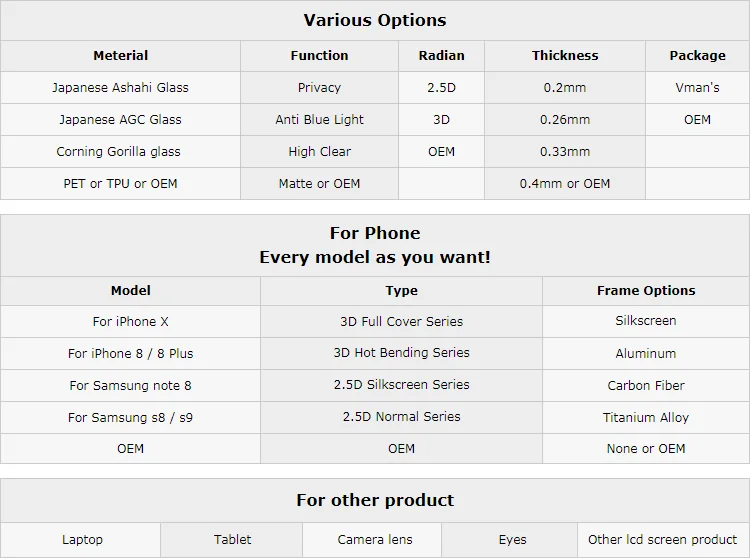Select the Privacy function cell

click(x=319, y=88)
